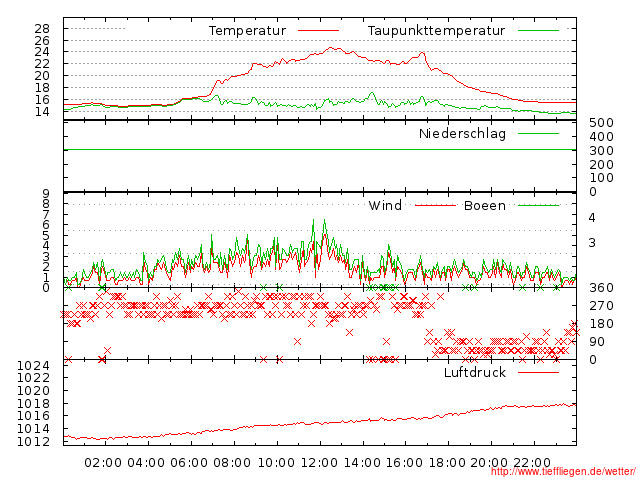This screenshot has height=480, width=640.
Task: Open the tieffliegen.de/wetter link
Action: [563, 472]
